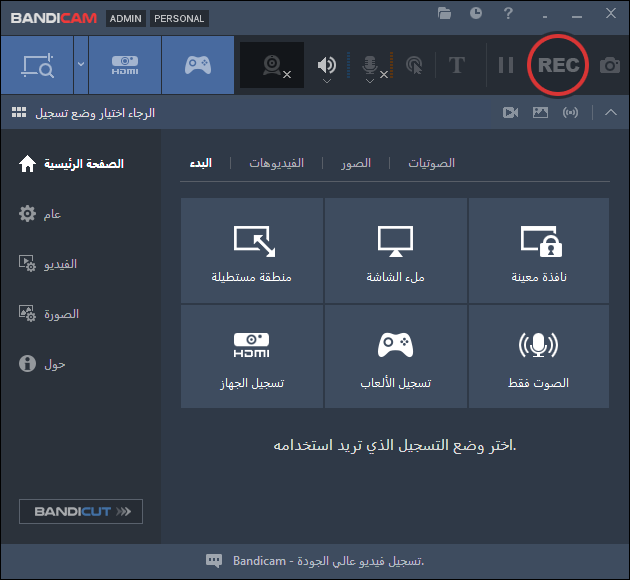Image resolution: width=630 pixels, height=580 pixels.
Task: Open the video list camcorder icon
Action: pos(510,112)
